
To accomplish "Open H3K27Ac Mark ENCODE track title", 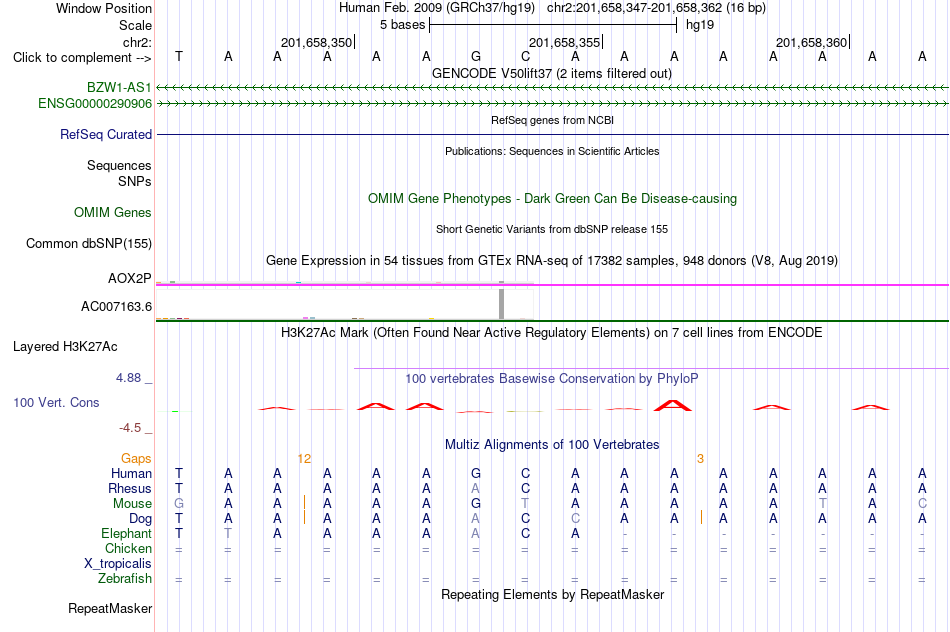I will coord(552,333).
